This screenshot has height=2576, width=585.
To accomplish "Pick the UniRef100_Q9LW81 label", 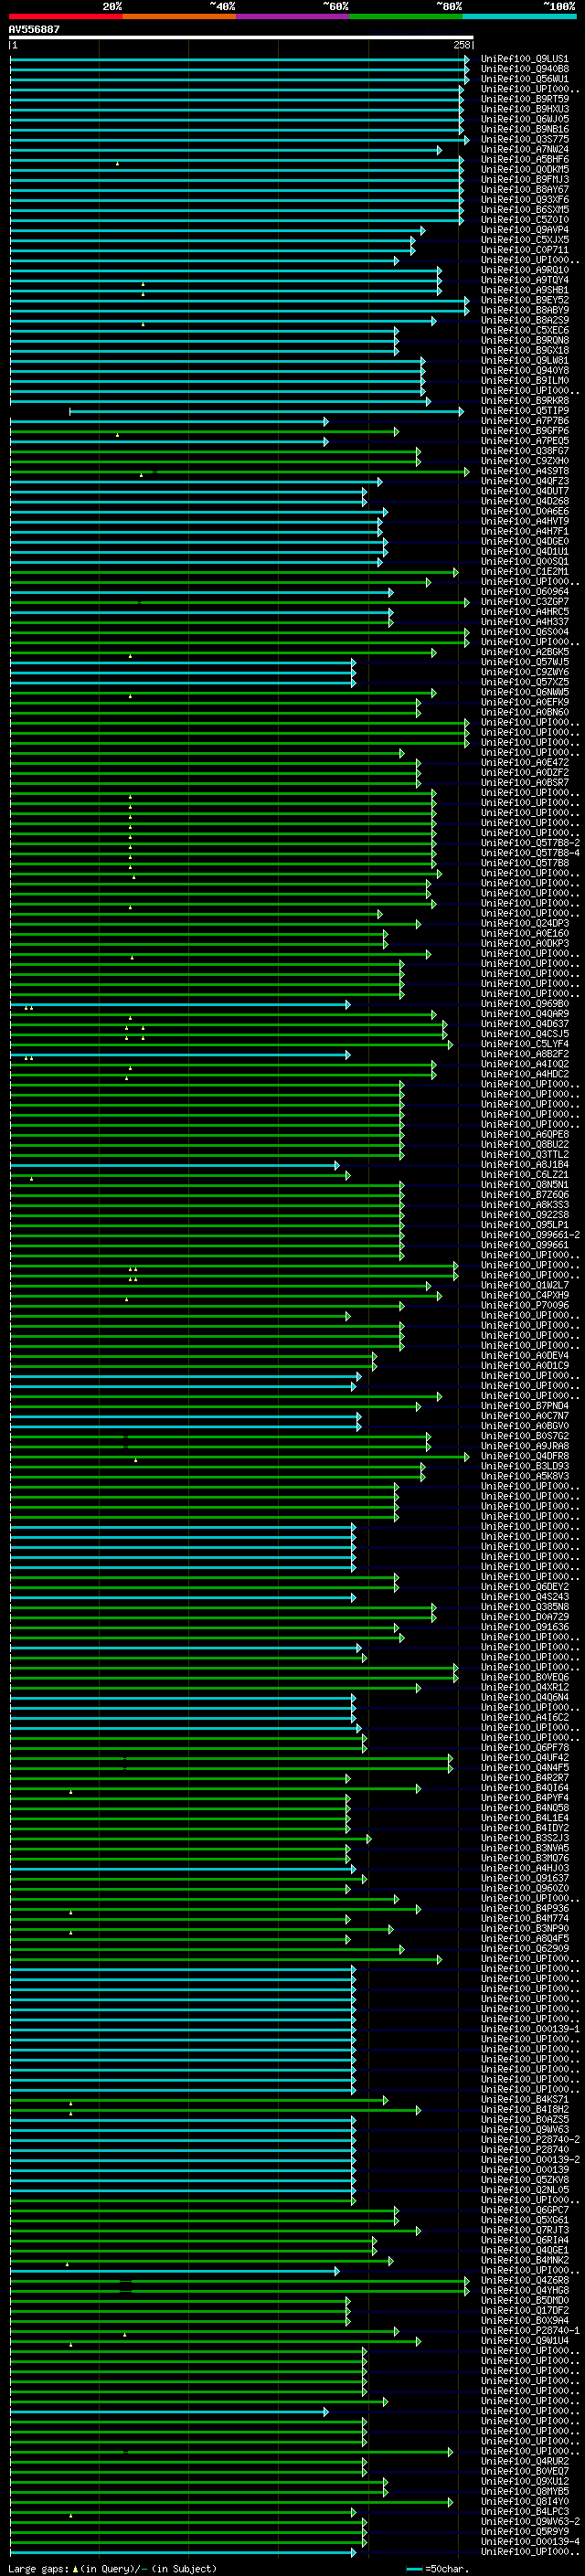I will tap(525, 361).
